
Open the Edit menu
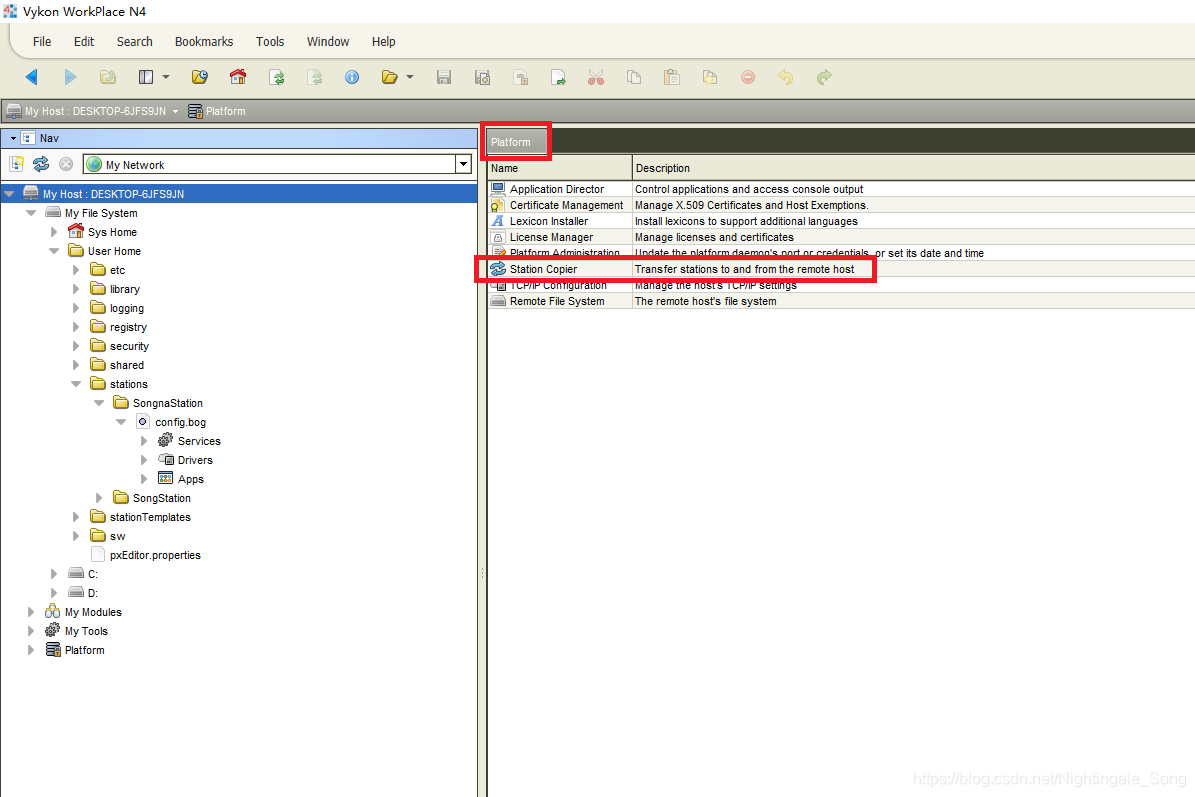[x=84, y=42]
